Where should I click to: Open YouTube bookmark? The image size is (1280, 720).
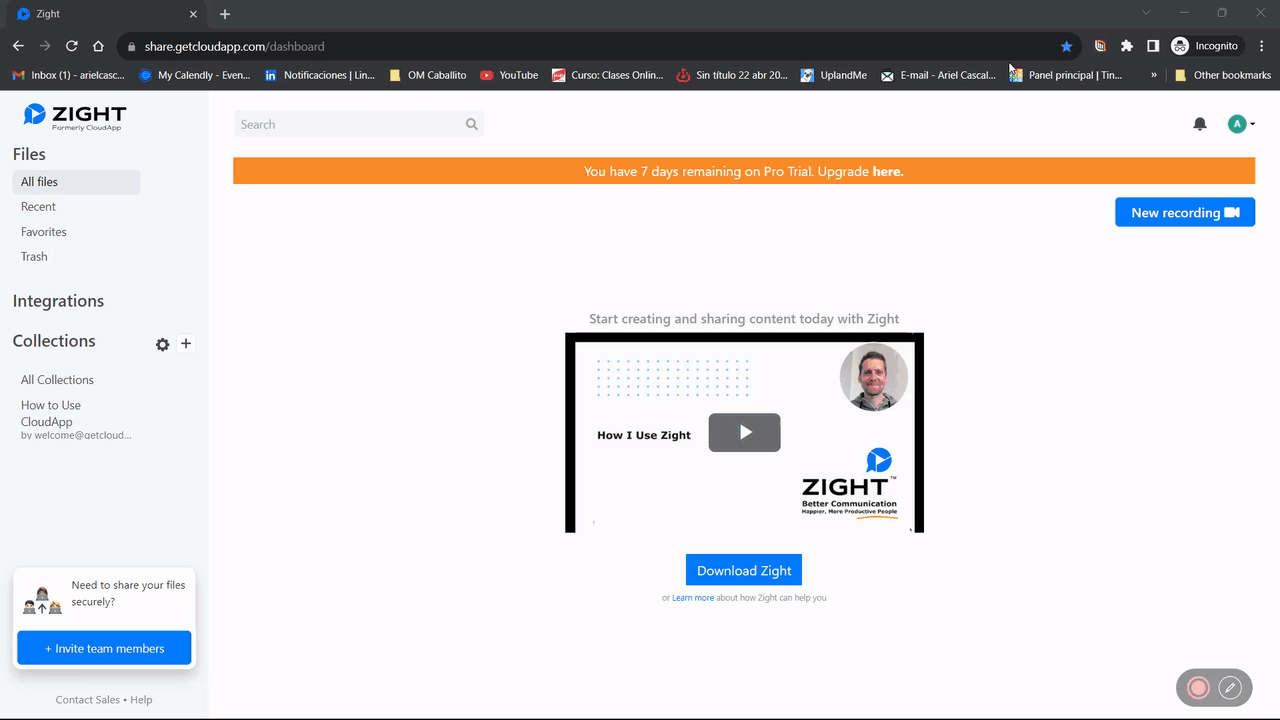pos(509,75)
